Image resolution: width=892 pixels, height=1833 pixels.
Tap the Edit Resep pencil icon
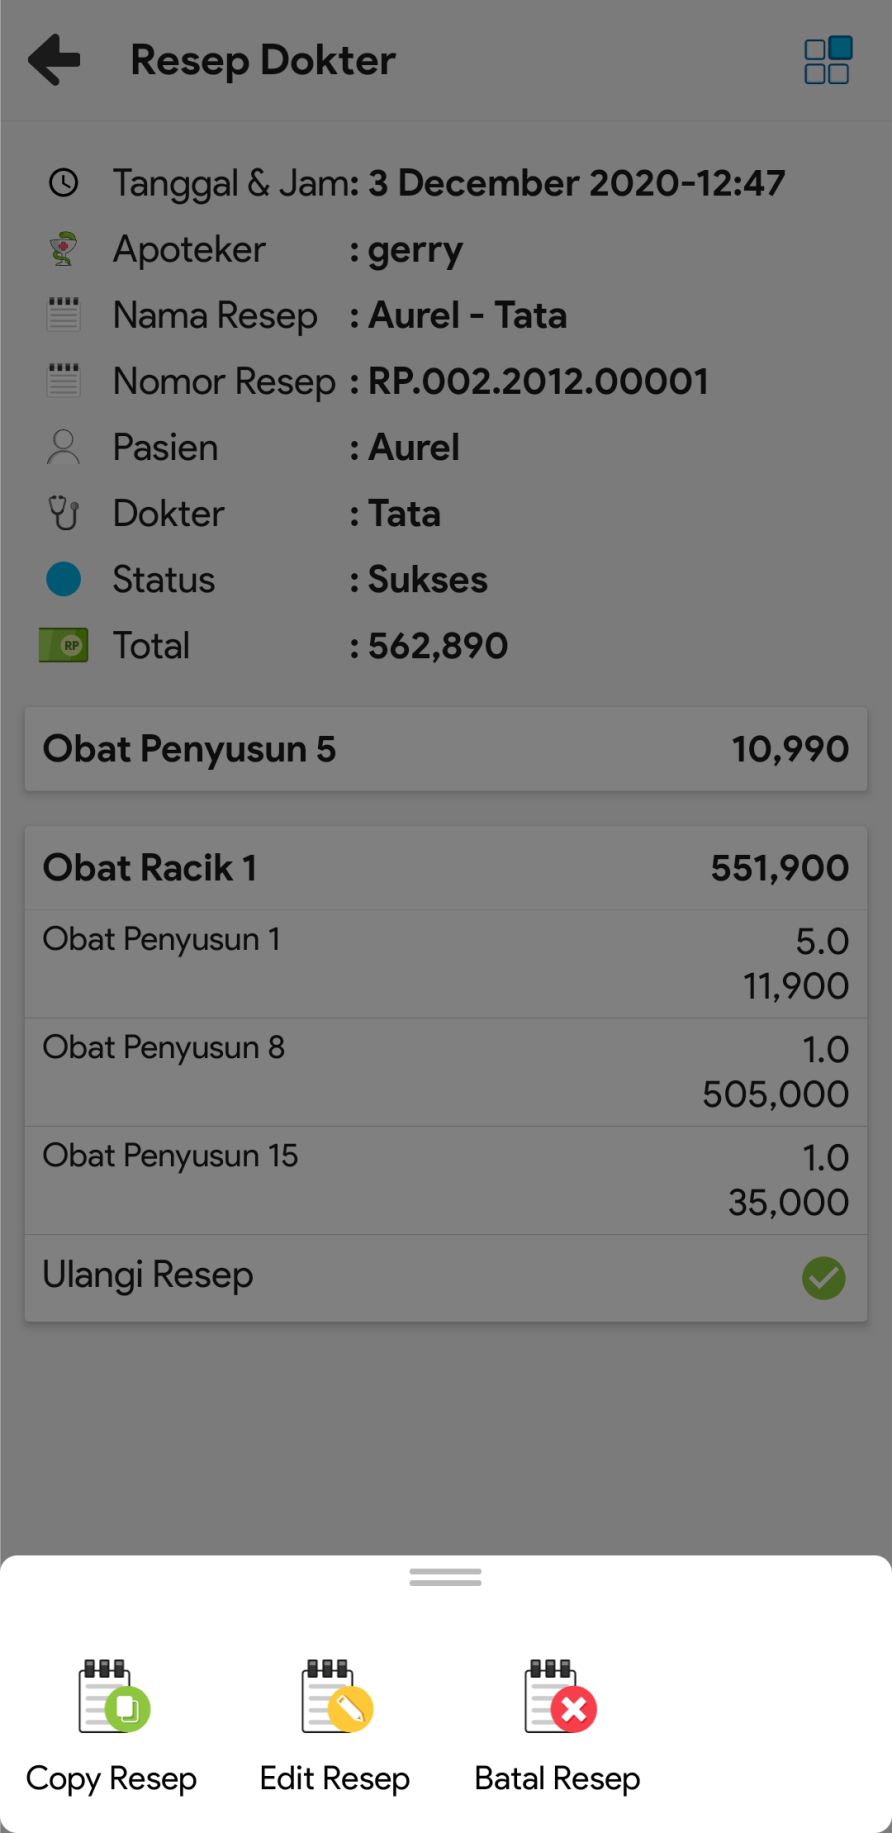pyautogui.click(x=336, y=1696)
